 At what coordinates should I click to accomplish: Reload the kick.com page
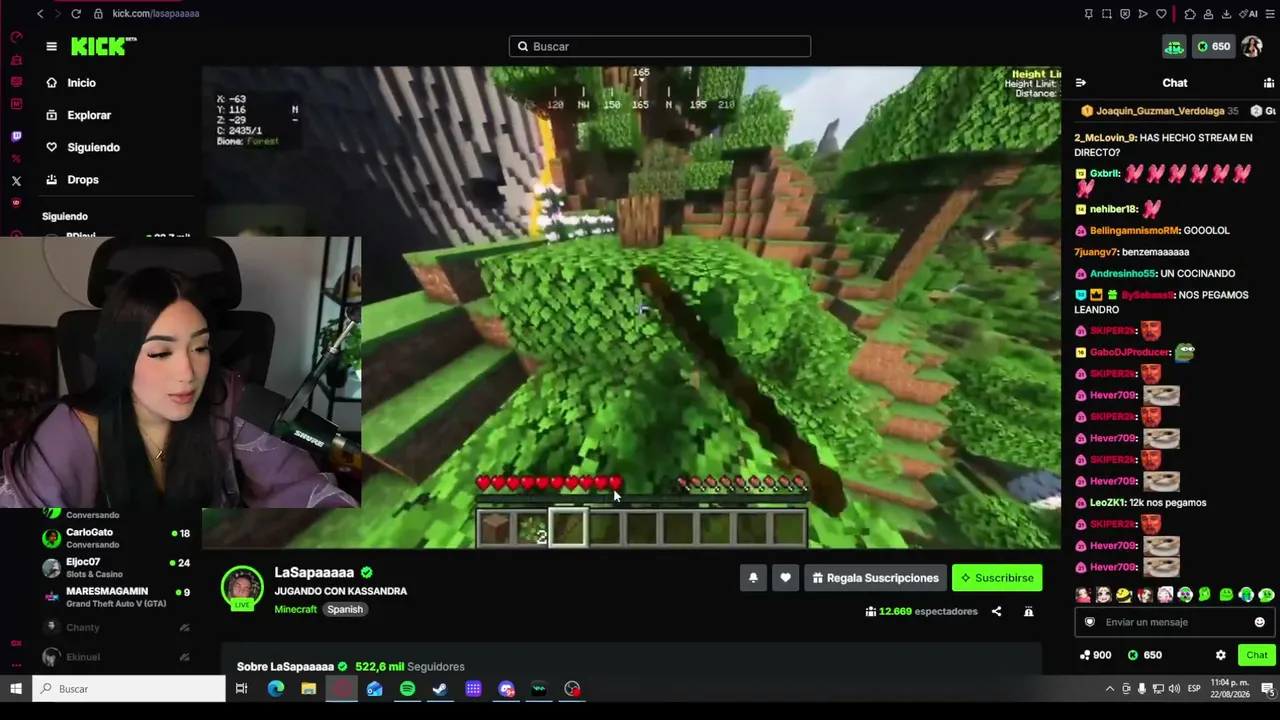(76, 14)
